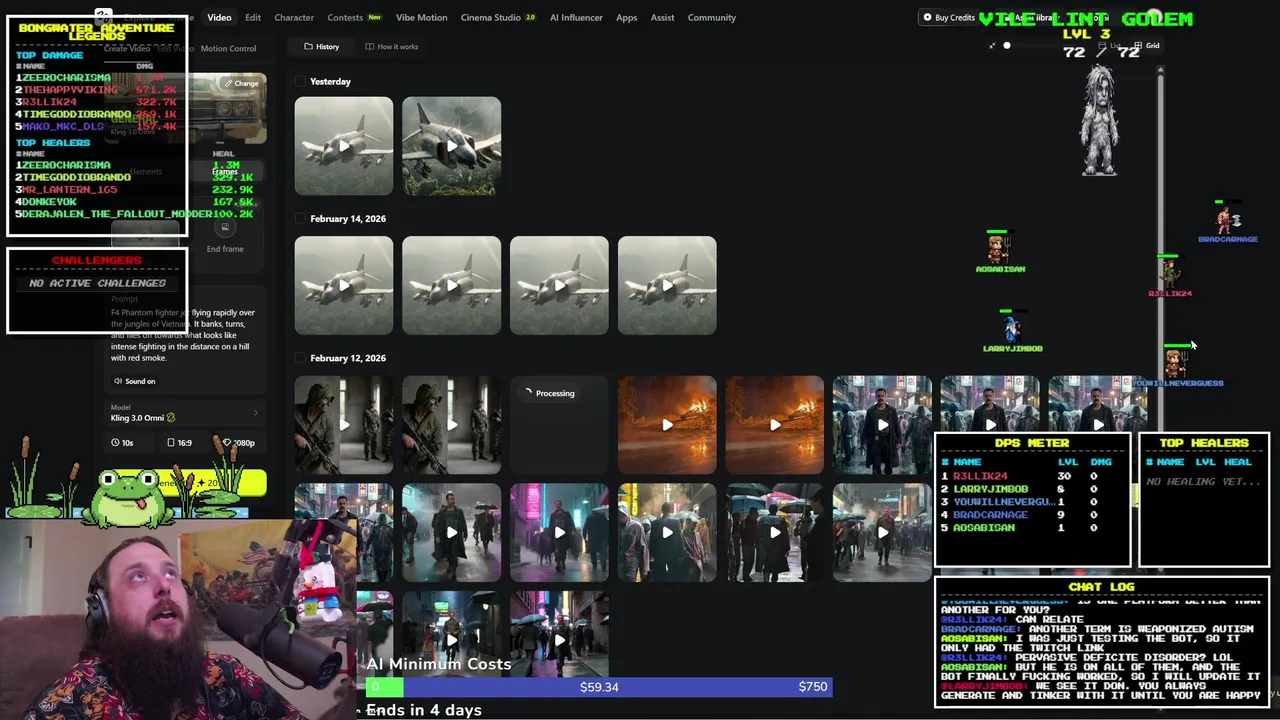Select the Motion Control sub-tab
This screenshot has height=720, width=1280.
(228, 48)
